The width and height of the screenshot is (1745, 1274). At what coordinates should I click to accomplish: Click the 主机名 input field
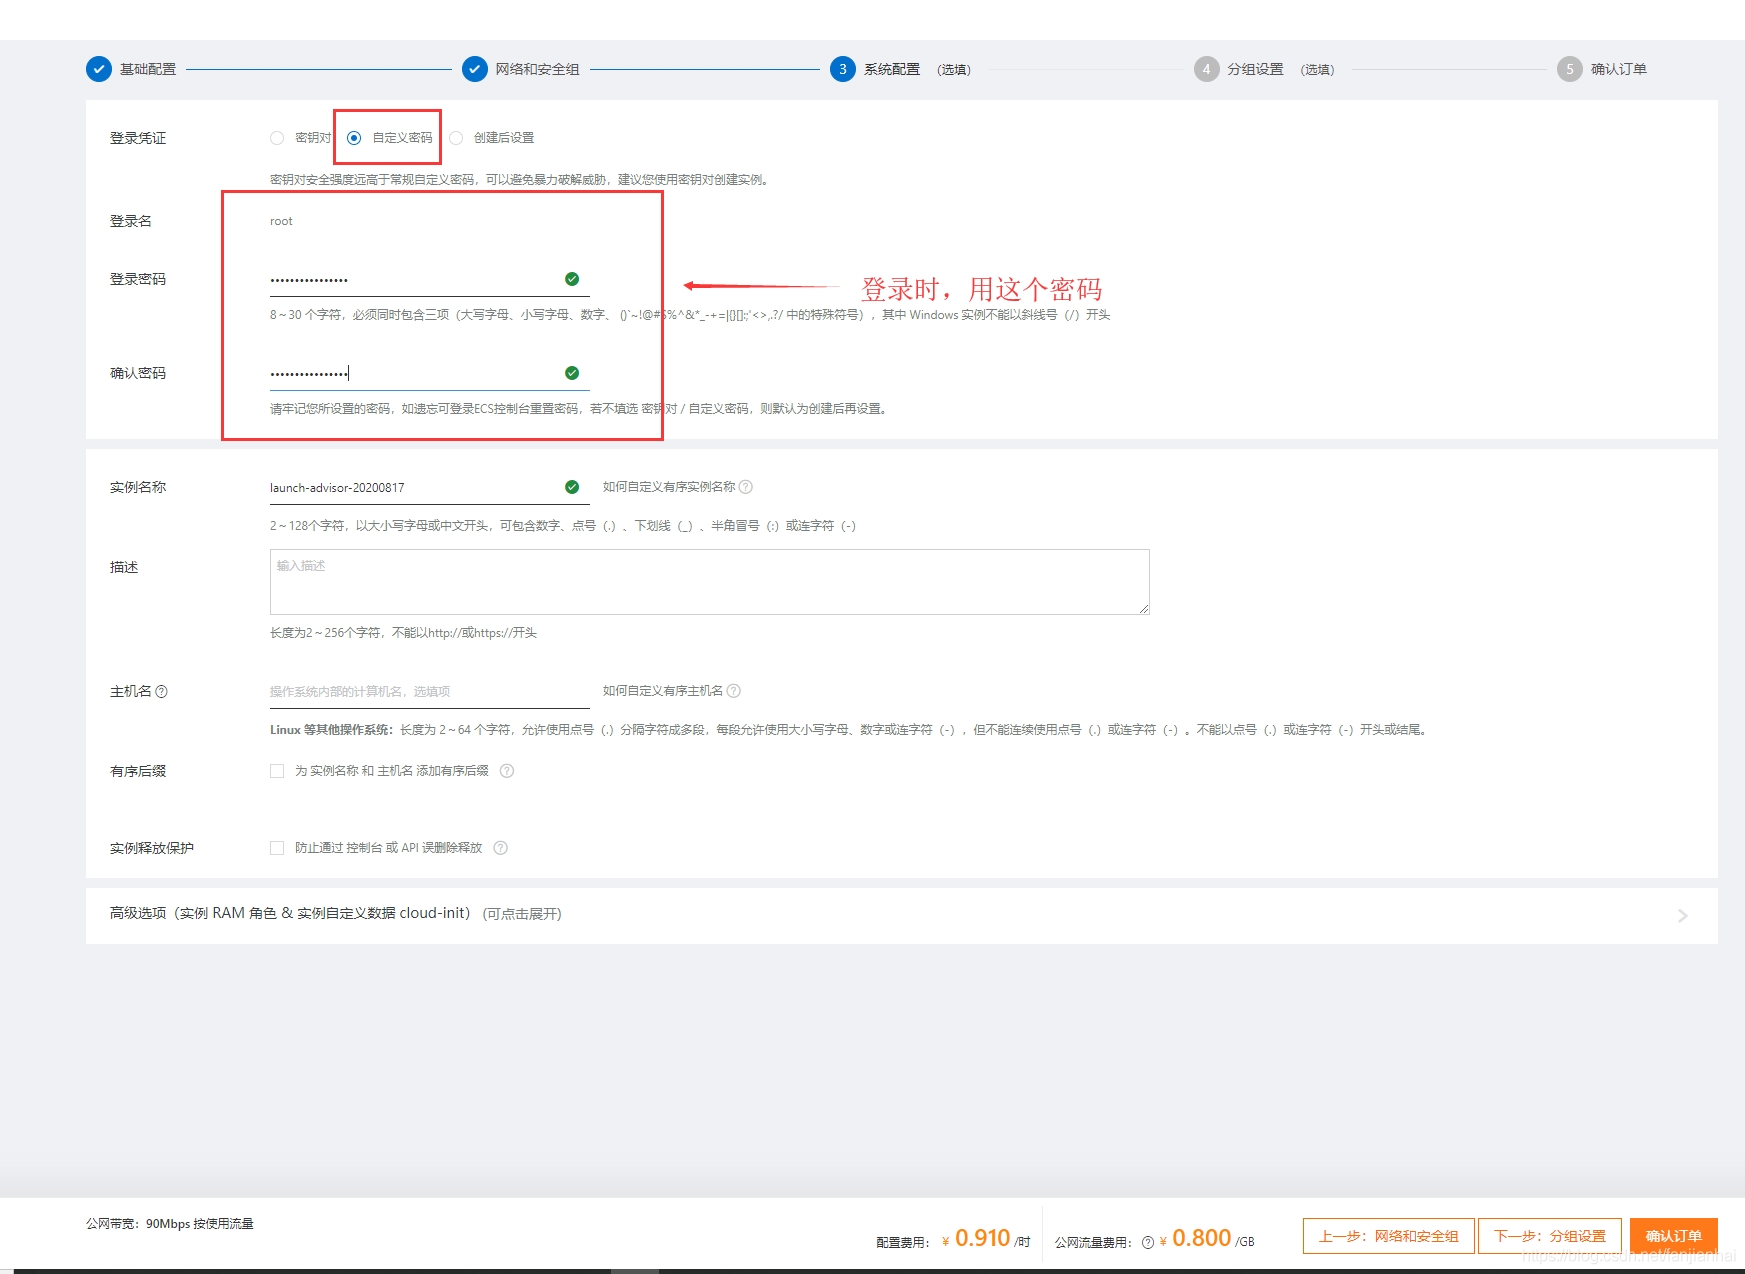[429, 691]
